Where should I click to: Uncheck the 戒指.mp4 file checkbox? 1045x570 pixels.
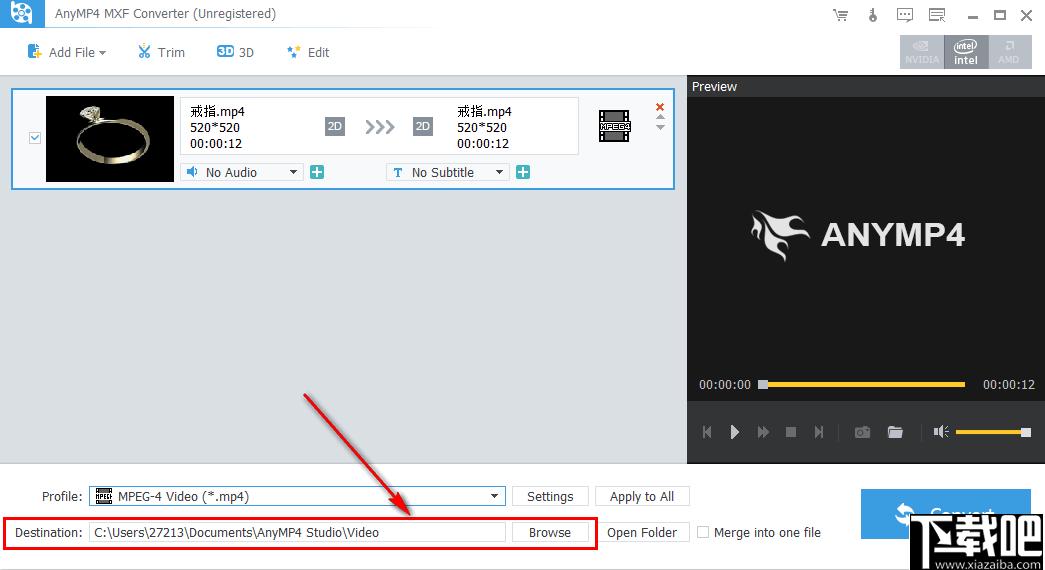[35, 138]
